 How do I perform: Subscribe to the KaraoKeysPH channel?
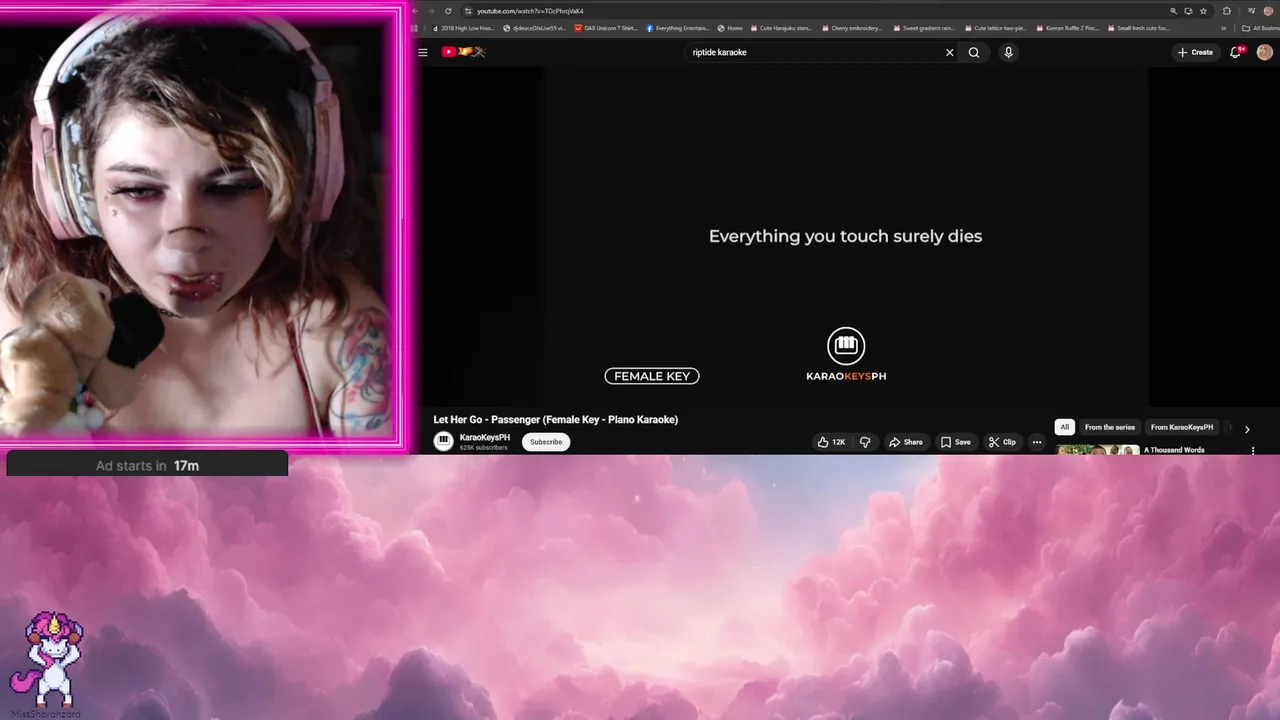[546, 442]
